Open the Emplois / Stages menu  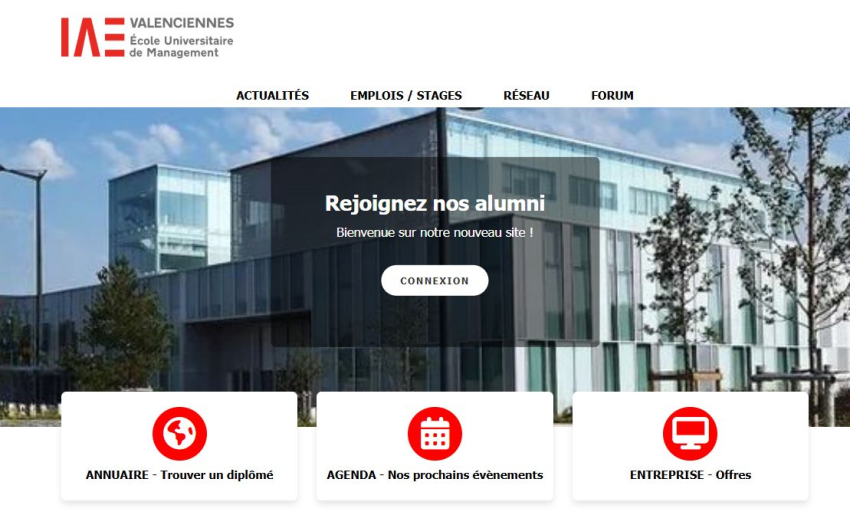pyautogui.click(x=406, y=95)
